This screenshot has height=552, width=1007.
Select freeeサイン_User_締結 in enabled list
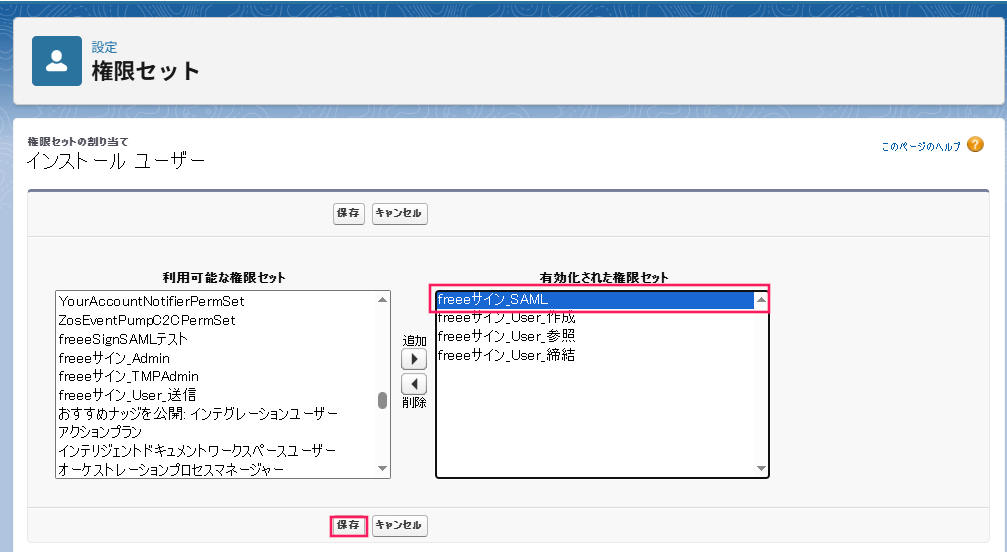(x=595, y=355)
